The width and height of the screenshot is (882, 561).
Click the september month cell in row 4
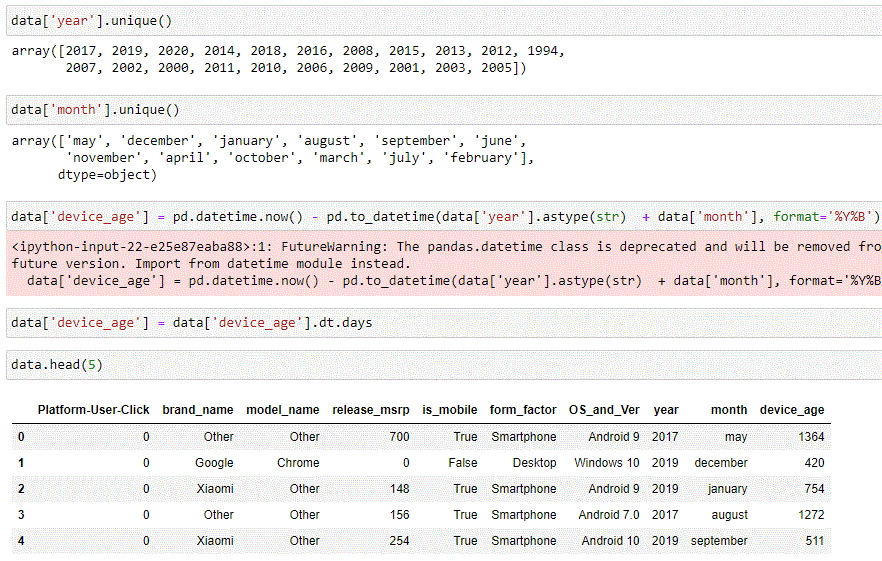pyautogui.click(x=719, y=541)
